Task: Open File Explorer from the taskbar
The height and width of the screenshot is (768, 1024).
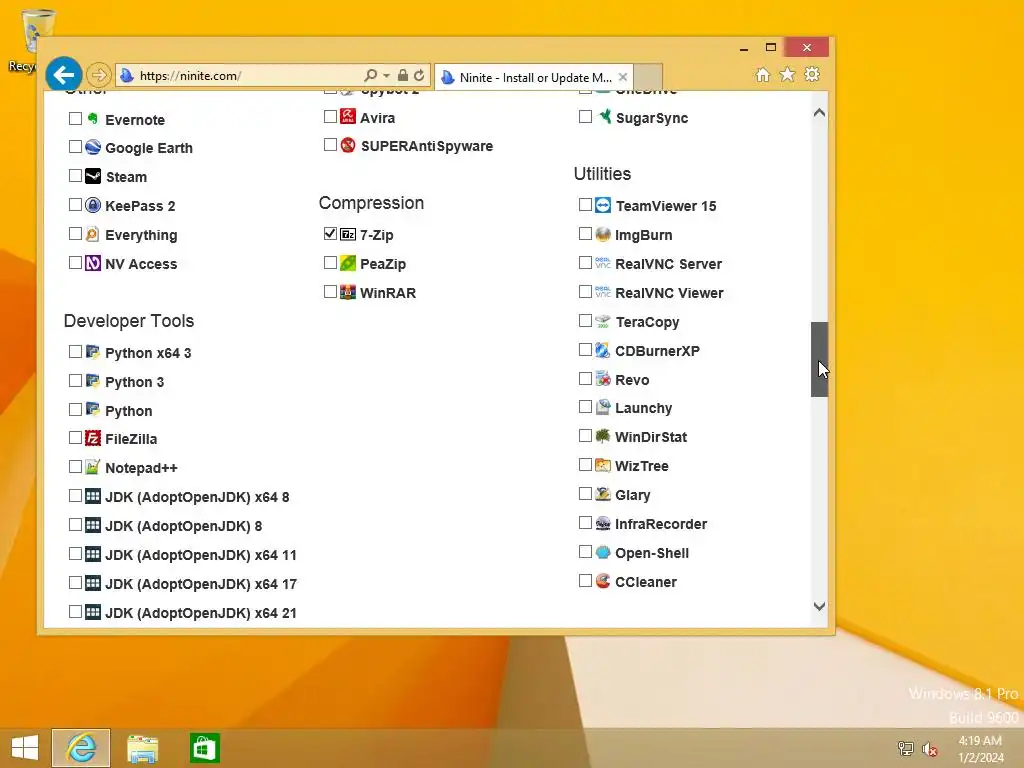Action: tap(142, 748)
